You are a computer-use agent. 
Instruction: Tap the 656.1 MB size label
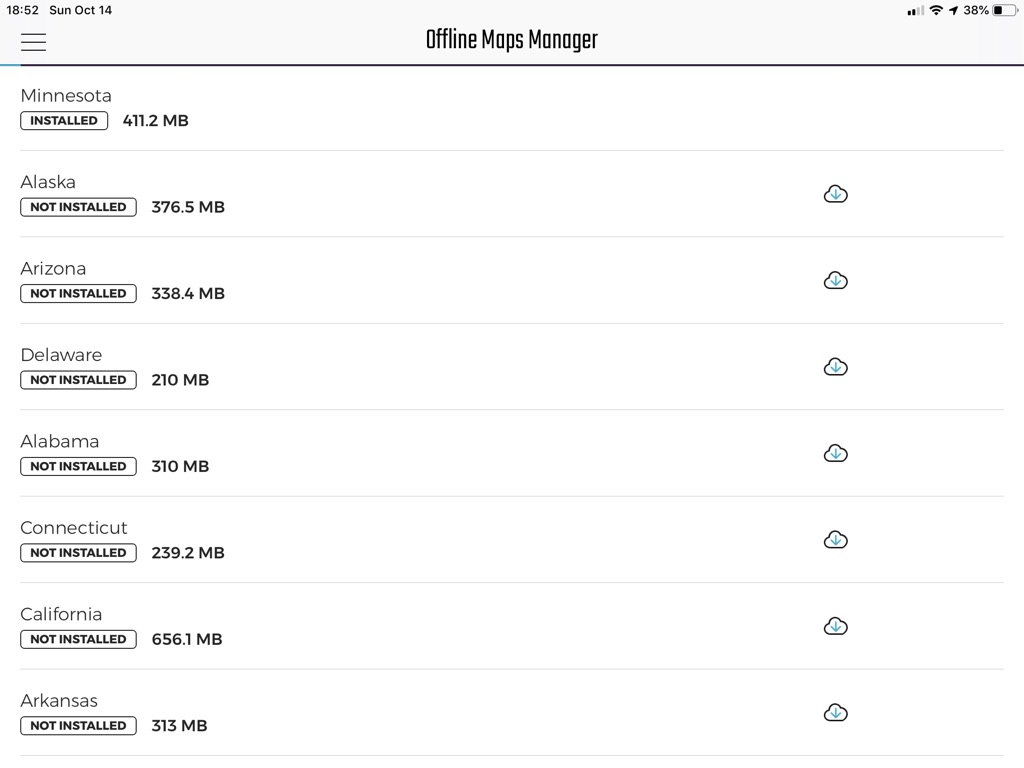(x=187, y=639)
